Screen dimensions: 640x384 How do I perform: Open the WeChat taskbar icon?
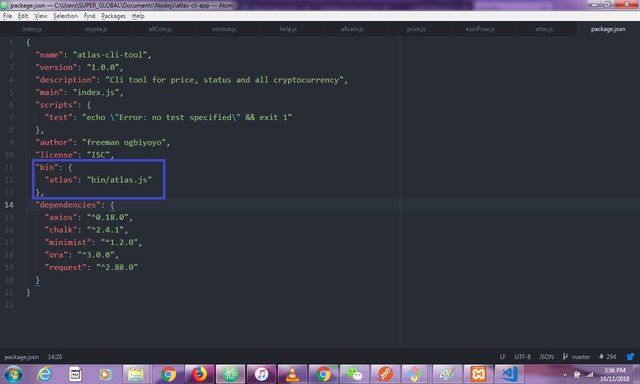tap(354, 374)
